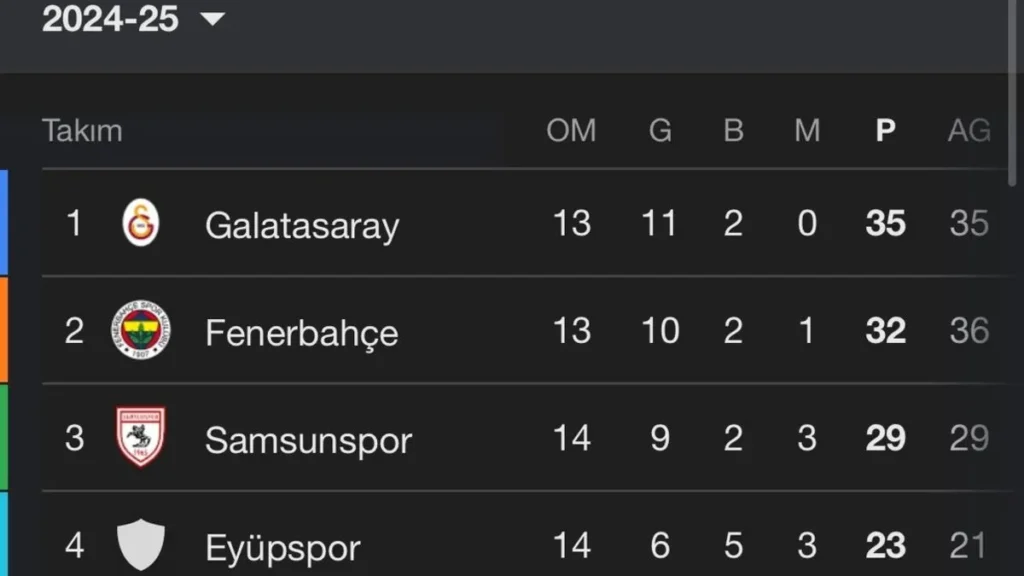This screenshot has height=576, width=1024.
Task: Open the Fenerbahçe team page
Action: coord(301,332)
